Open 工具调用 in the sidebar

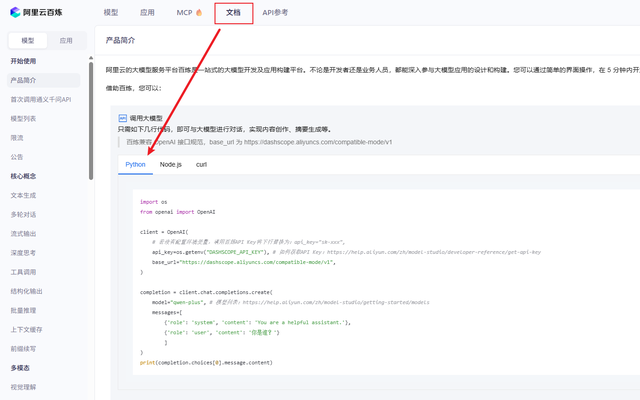click(x=23, y=272)
